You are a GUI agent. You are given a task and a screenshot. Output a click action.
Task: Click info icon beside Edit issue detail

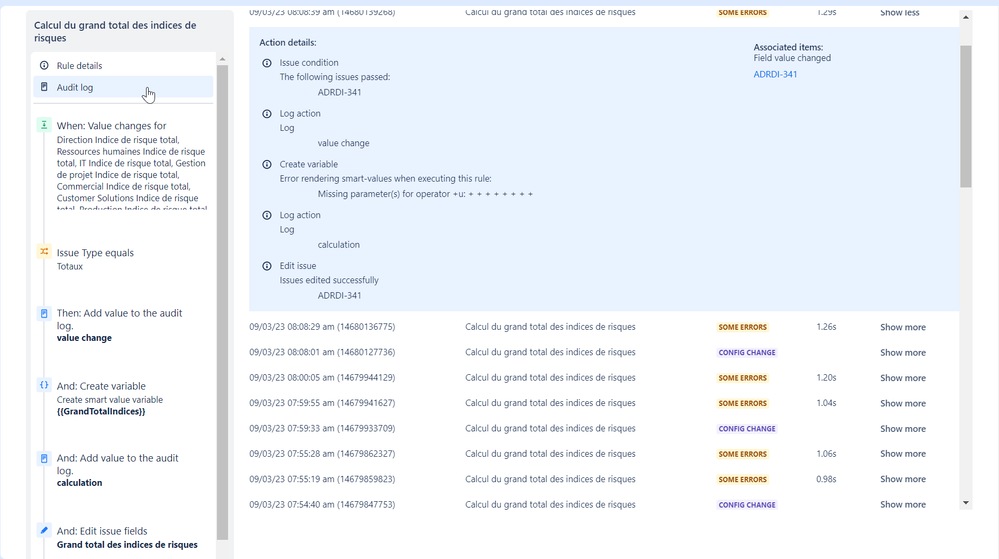267,266
